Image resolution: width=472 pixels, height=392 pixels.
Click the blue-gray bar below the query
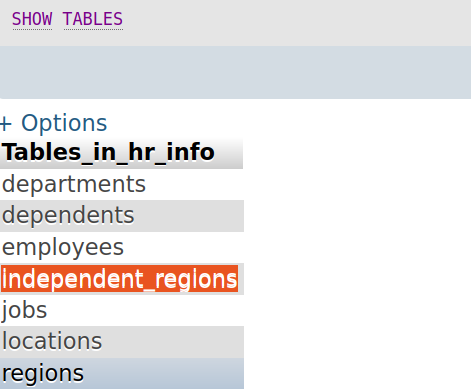click(x=235, y=72)
